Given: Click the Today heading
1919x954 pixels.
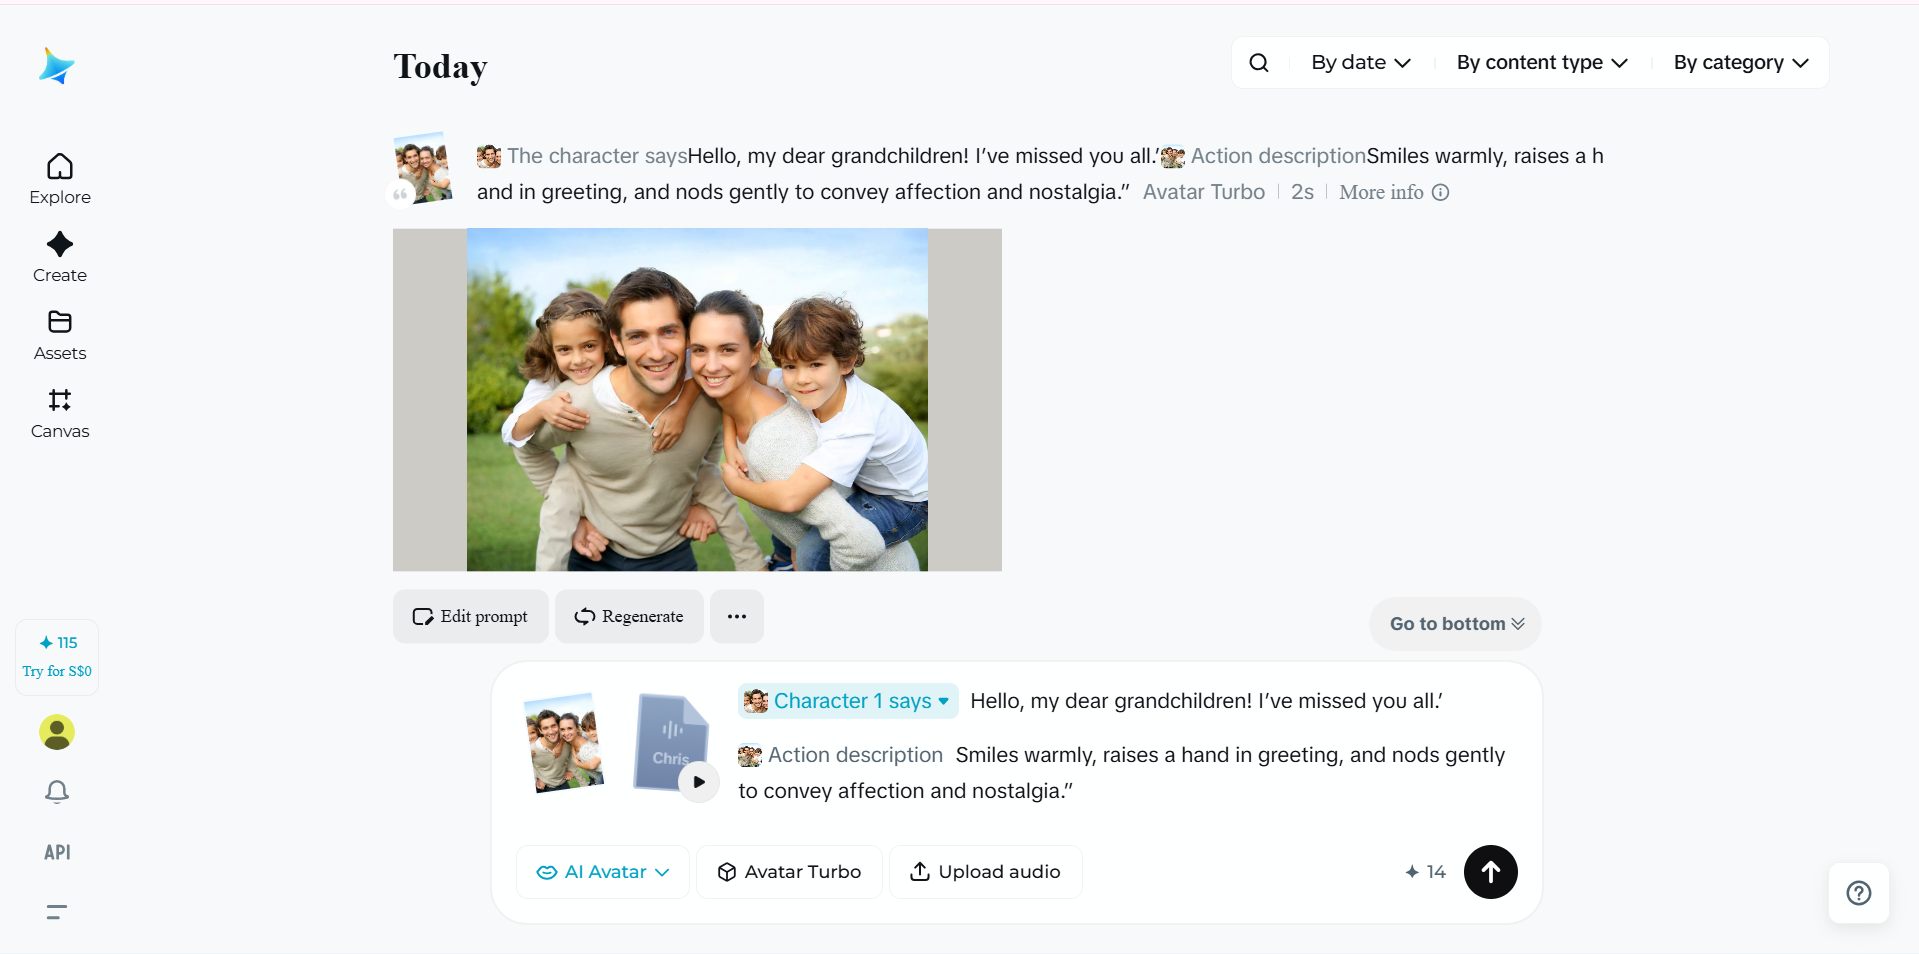Looking at the screenshot, I should tap(440, 66).
